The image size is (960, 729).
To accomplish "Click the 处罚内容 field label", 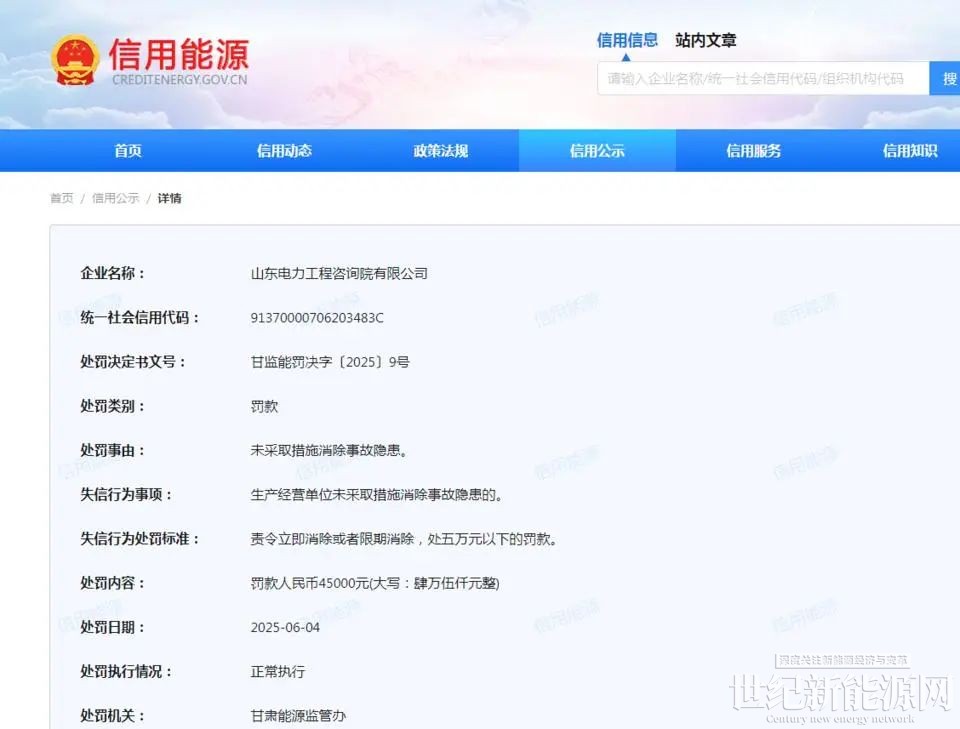I will (113, 583).
